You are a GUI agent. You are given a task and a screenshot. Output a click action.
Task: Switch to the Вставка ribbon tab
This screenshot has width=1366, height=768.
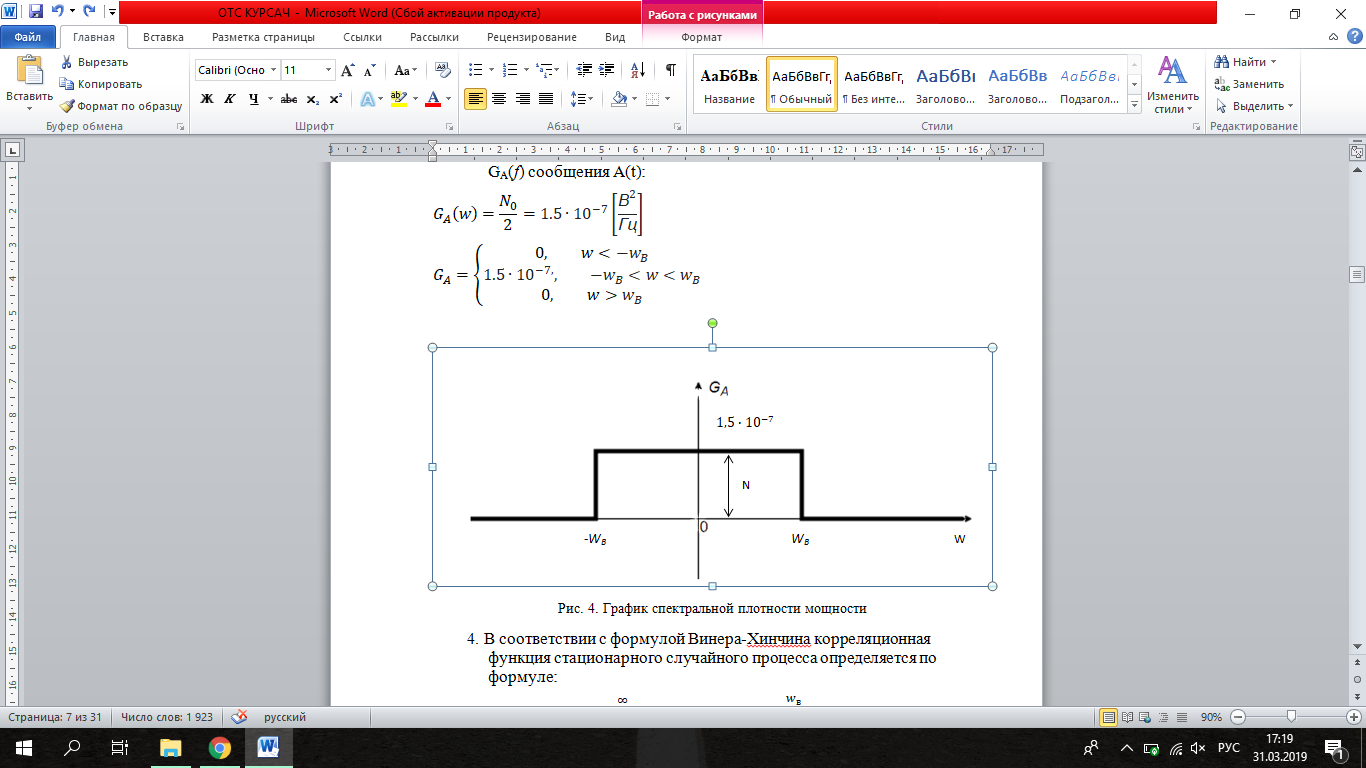pyautogui.click(x=163, y=37)
